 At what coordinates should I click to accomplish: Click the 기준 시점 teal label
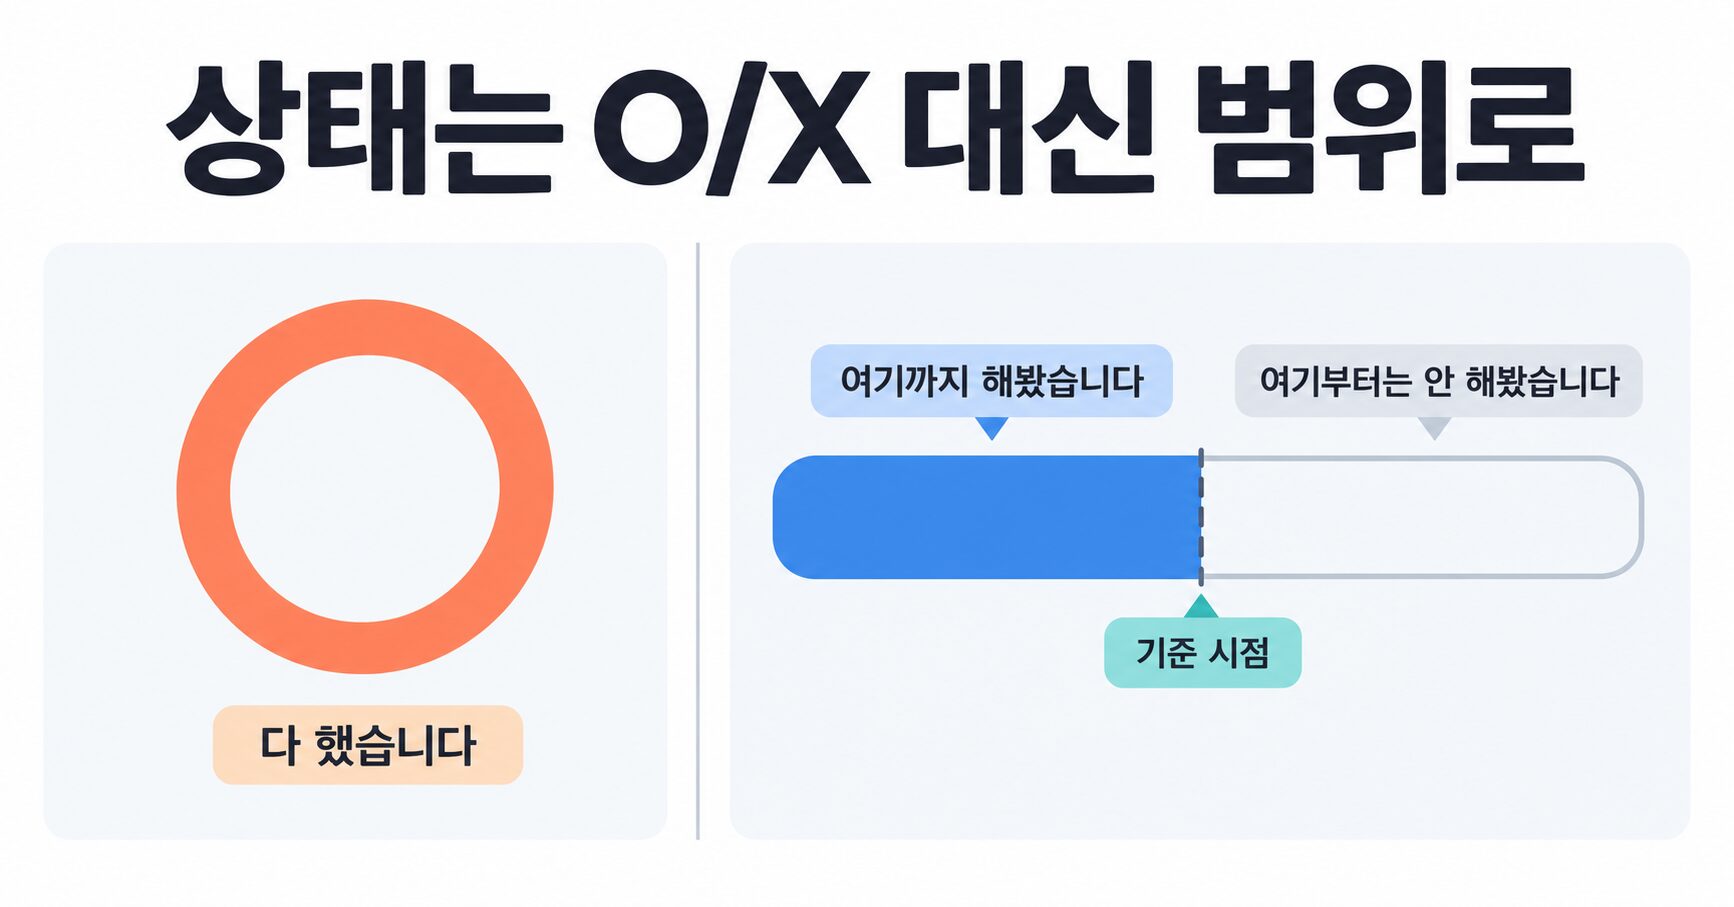pyautogui.click(x=1202, y=653)
